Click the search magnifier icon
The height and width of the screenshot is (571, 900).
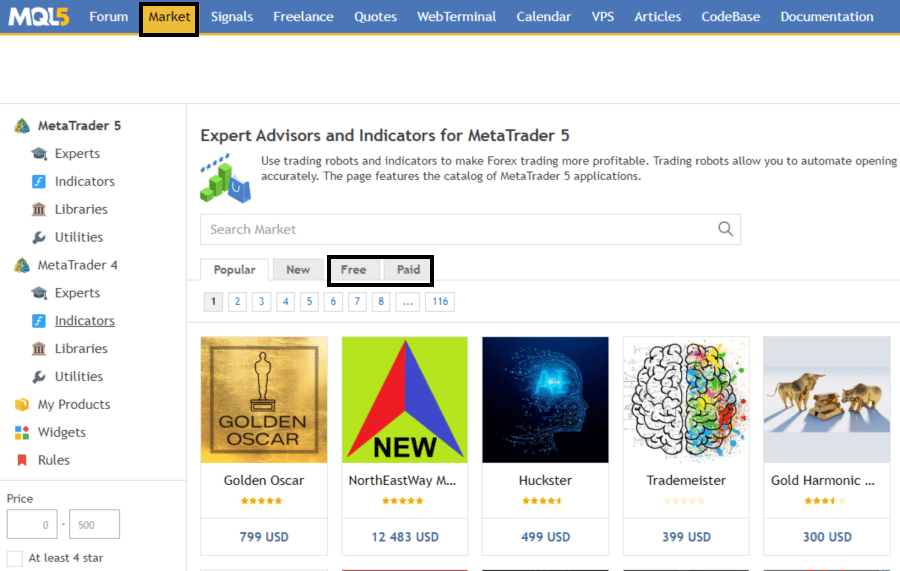click(726, 229)
